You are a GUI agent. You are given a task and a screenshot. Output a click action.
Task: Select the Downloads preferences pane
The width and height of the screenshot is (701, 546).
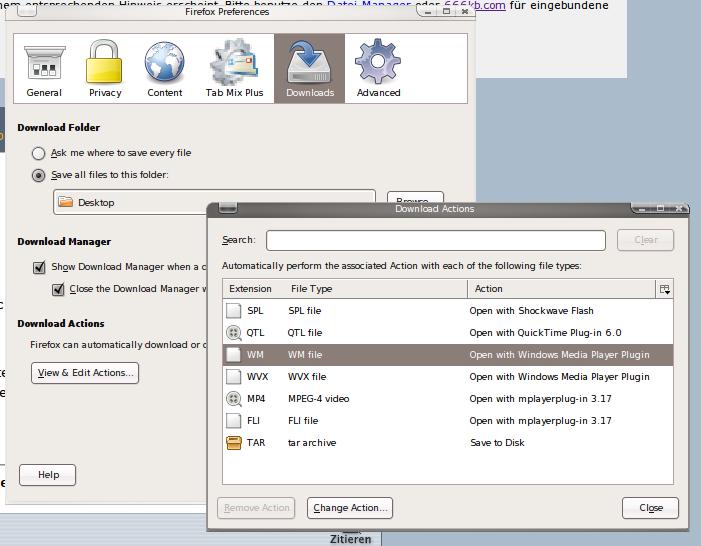(x=309, y=68)
